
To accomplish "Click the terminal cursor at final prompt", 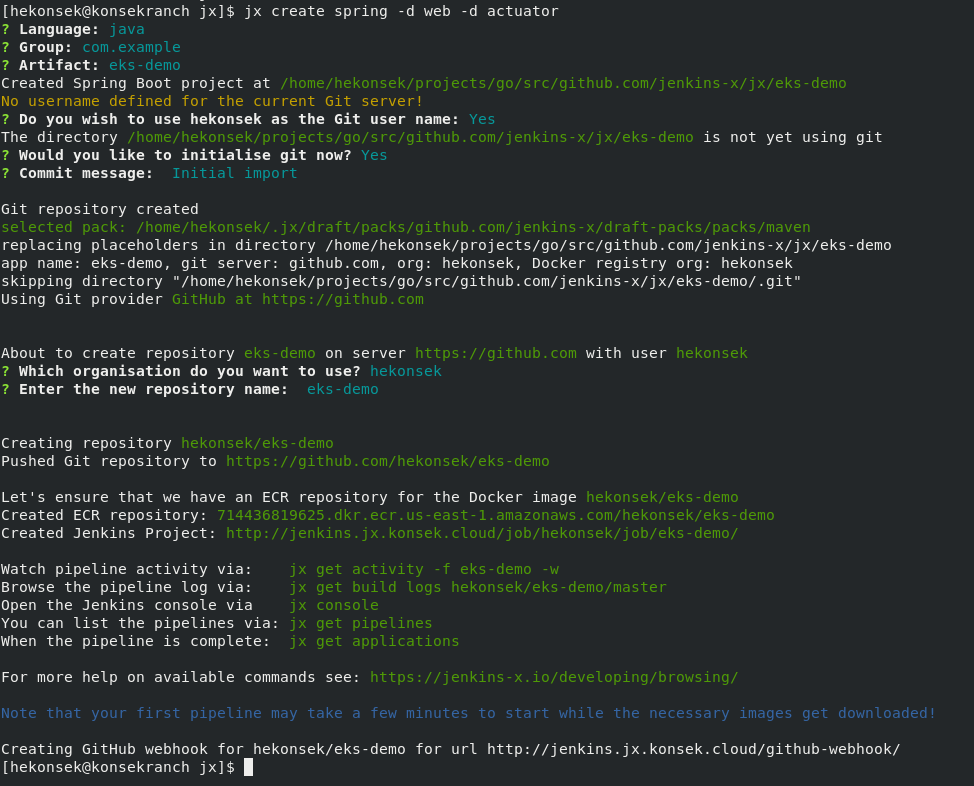I will (x=248, y=767).
